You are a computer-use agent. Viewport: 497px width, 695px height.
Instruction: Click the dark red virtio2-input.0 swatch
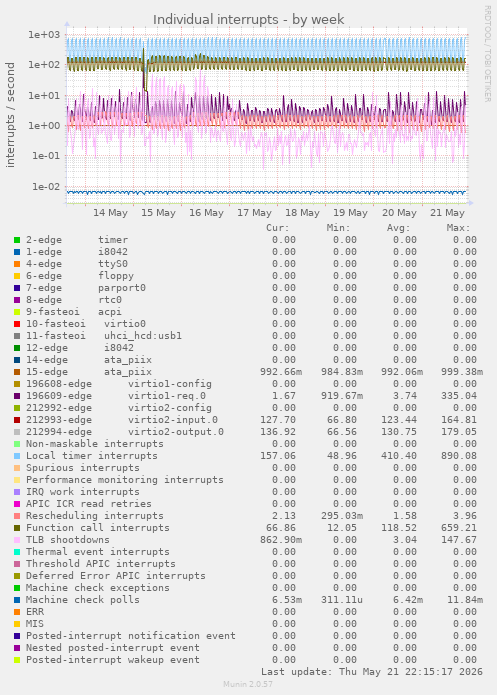coord(17,420)
